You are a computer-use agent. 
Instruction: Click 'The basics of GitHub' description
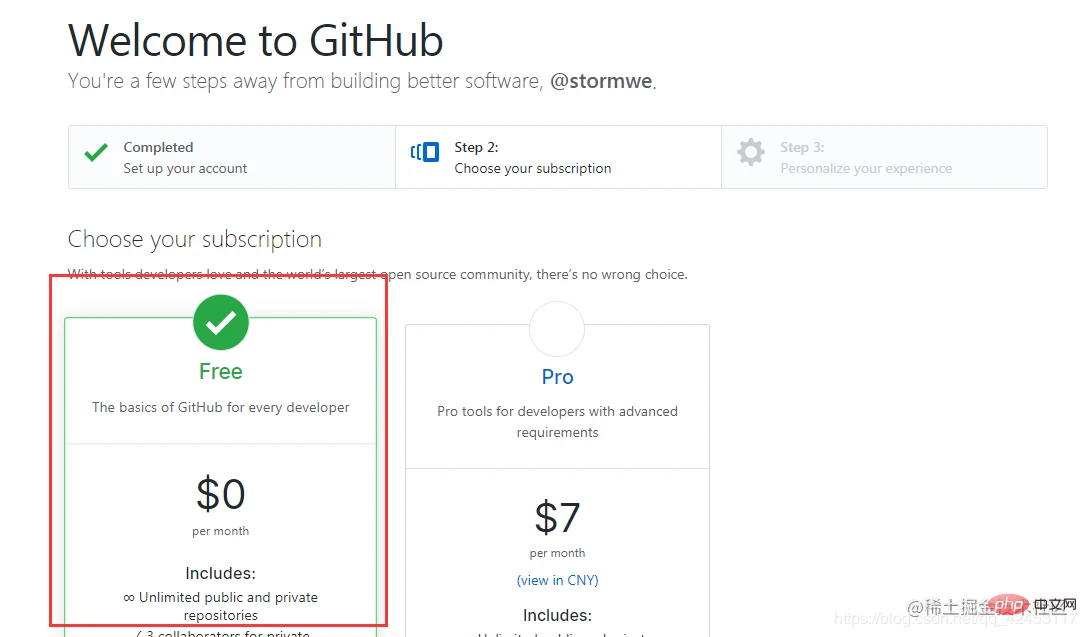221,407
